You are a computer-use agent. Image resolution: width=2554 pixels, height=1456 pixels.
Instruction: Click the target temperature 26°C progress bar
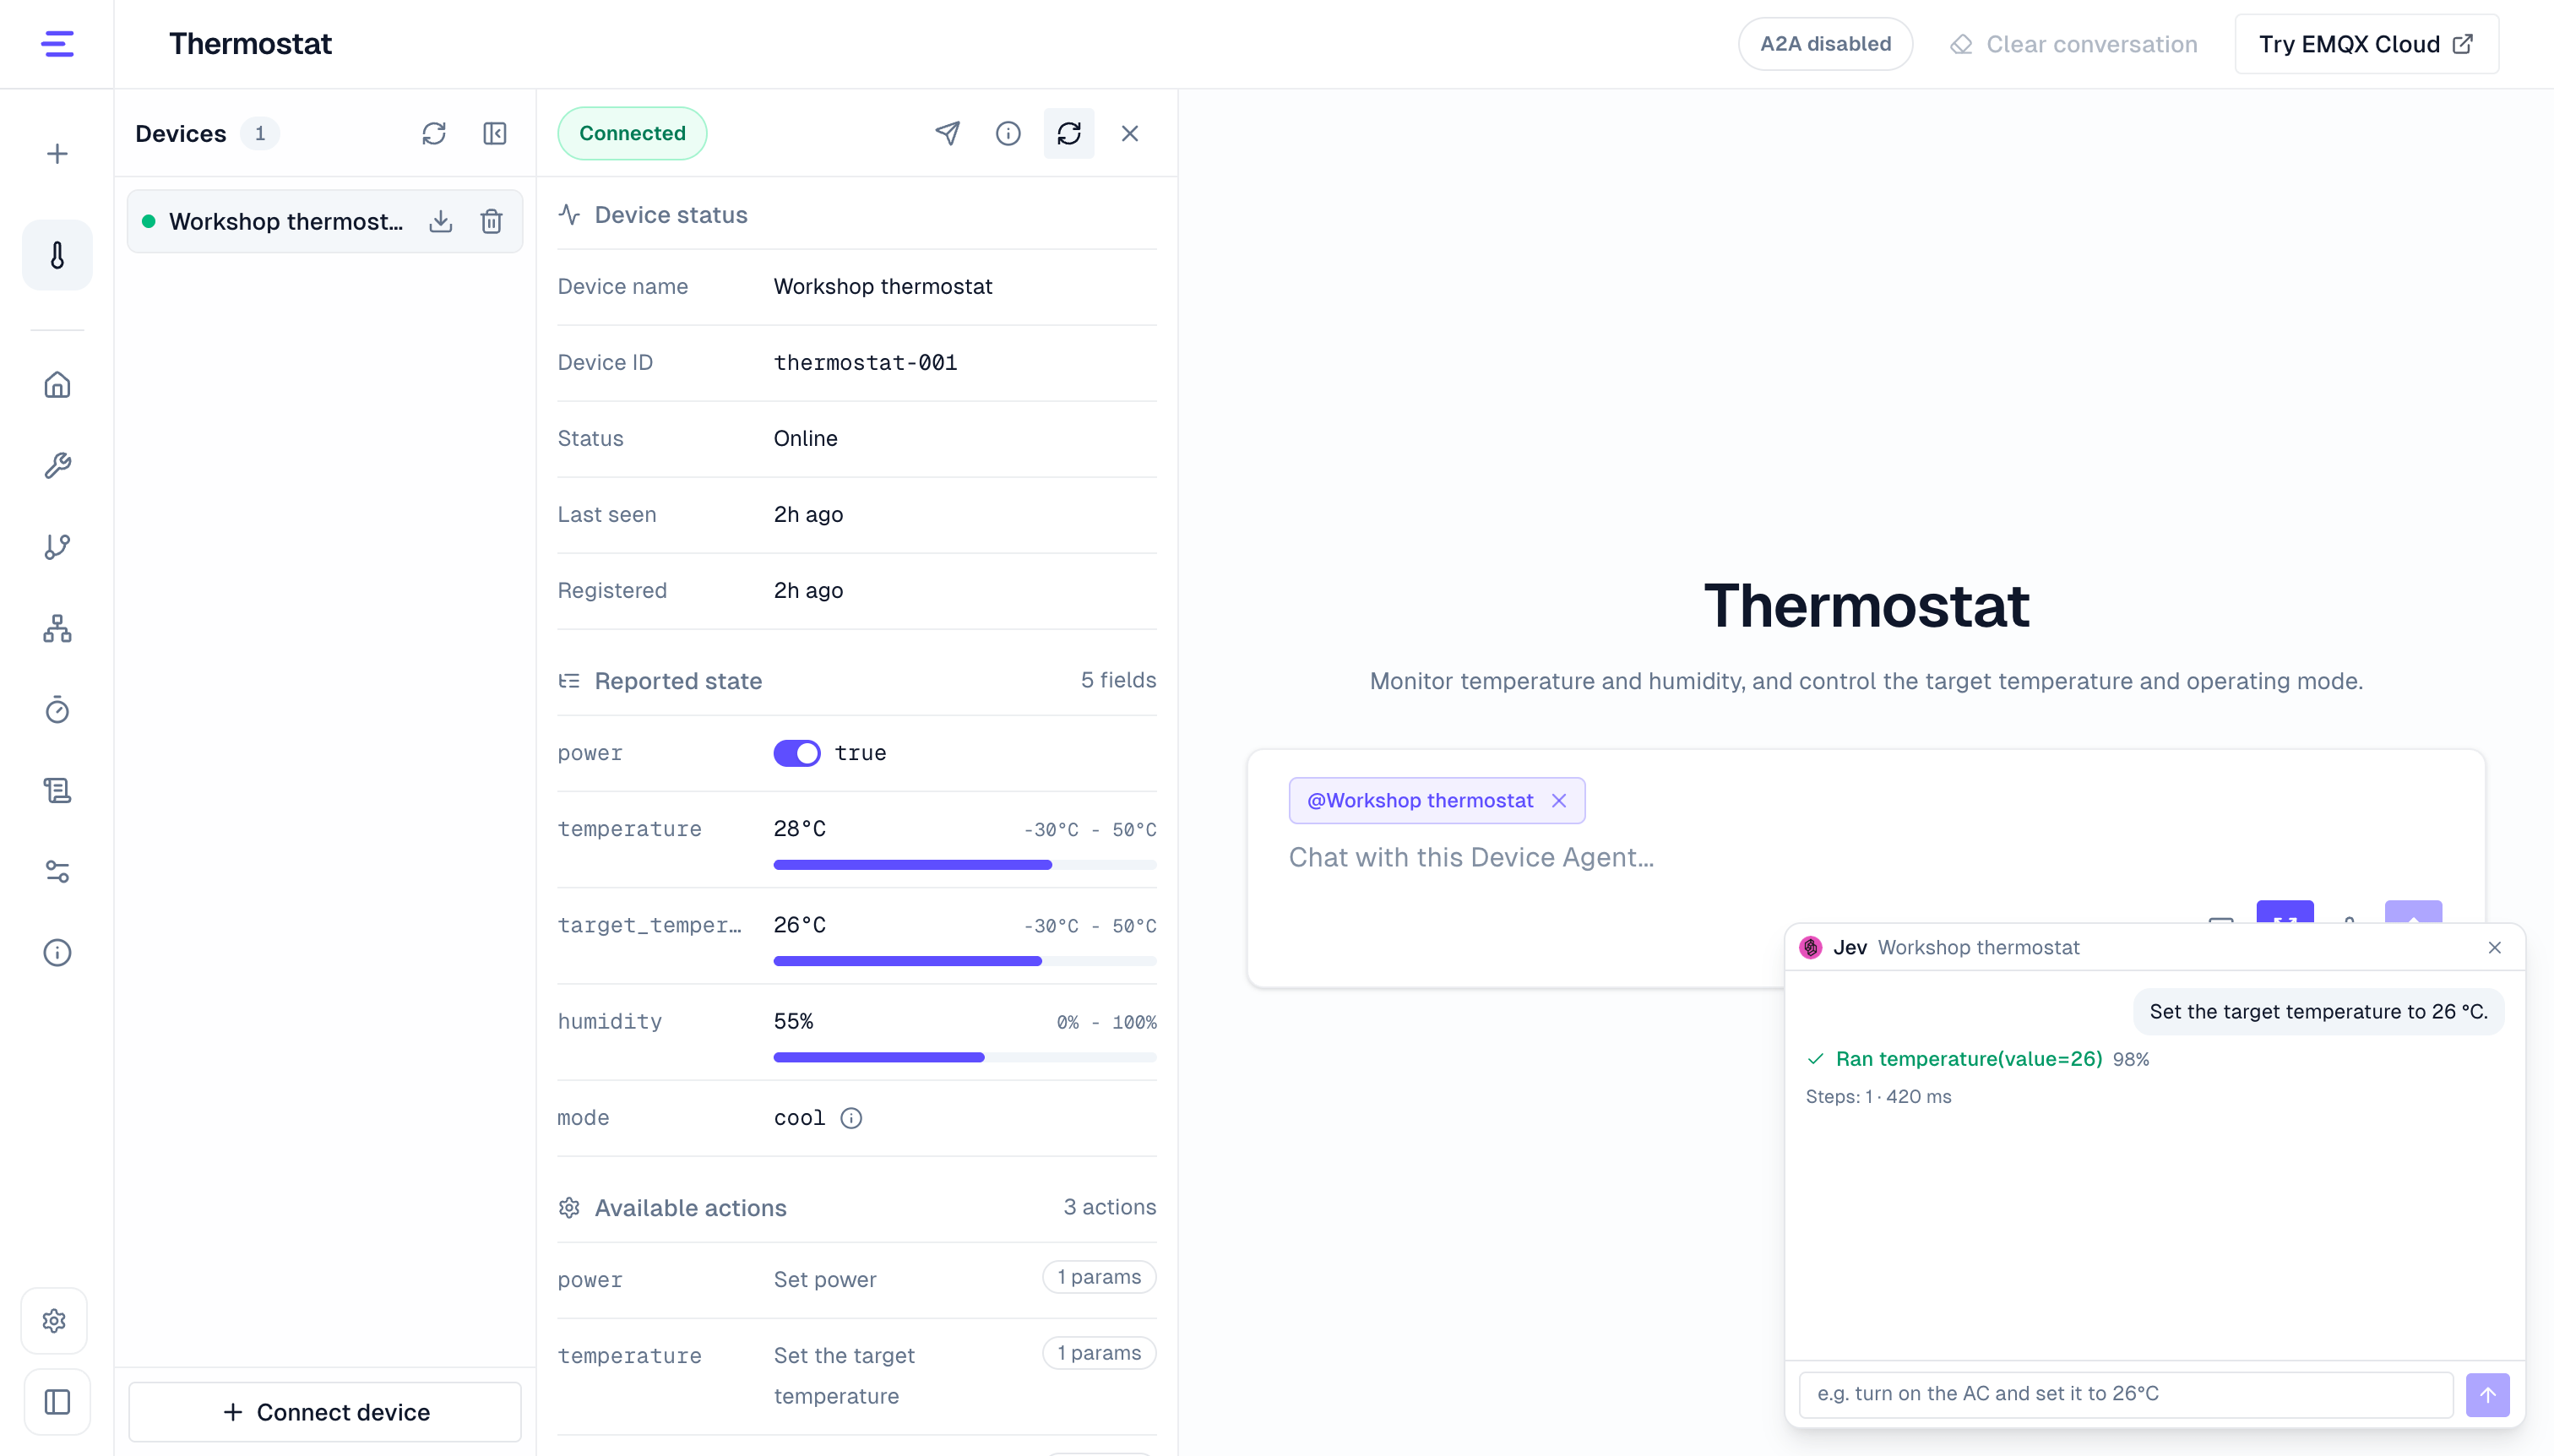pyautogui.click(x=965, y=962)
